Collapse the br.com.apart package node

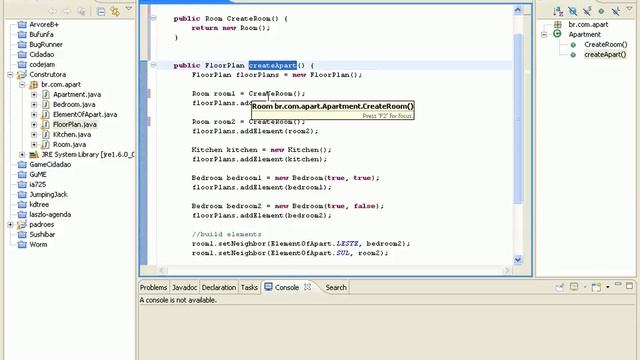tap(22, 84)
